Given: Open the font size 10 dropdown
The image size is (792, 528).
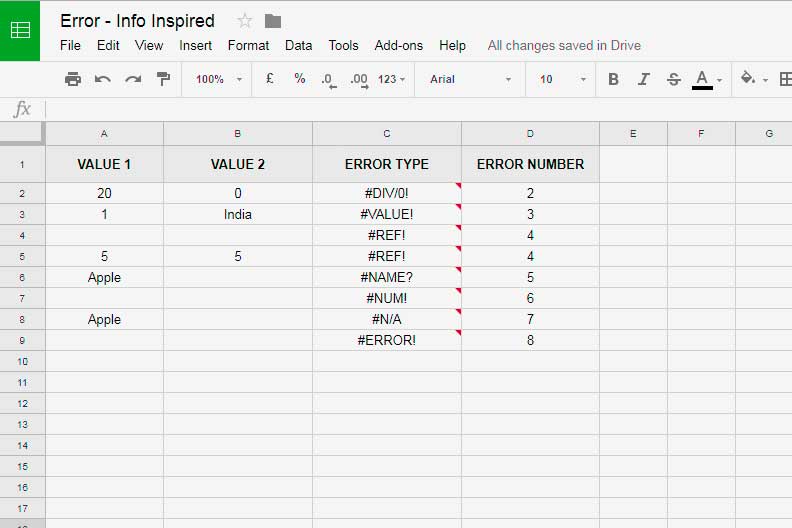Looking at the screenshot, I should pos(562,79).
